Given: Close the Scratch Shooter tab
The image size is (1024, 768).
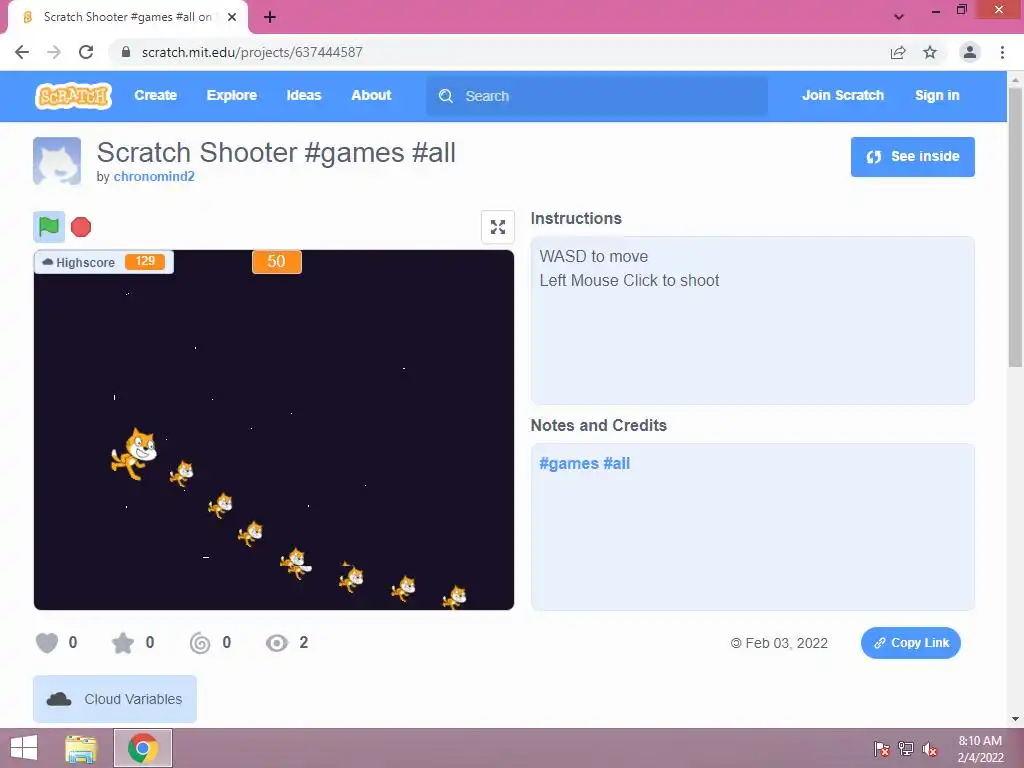Looking at the screenshot, I should click(x=232, y=17).
